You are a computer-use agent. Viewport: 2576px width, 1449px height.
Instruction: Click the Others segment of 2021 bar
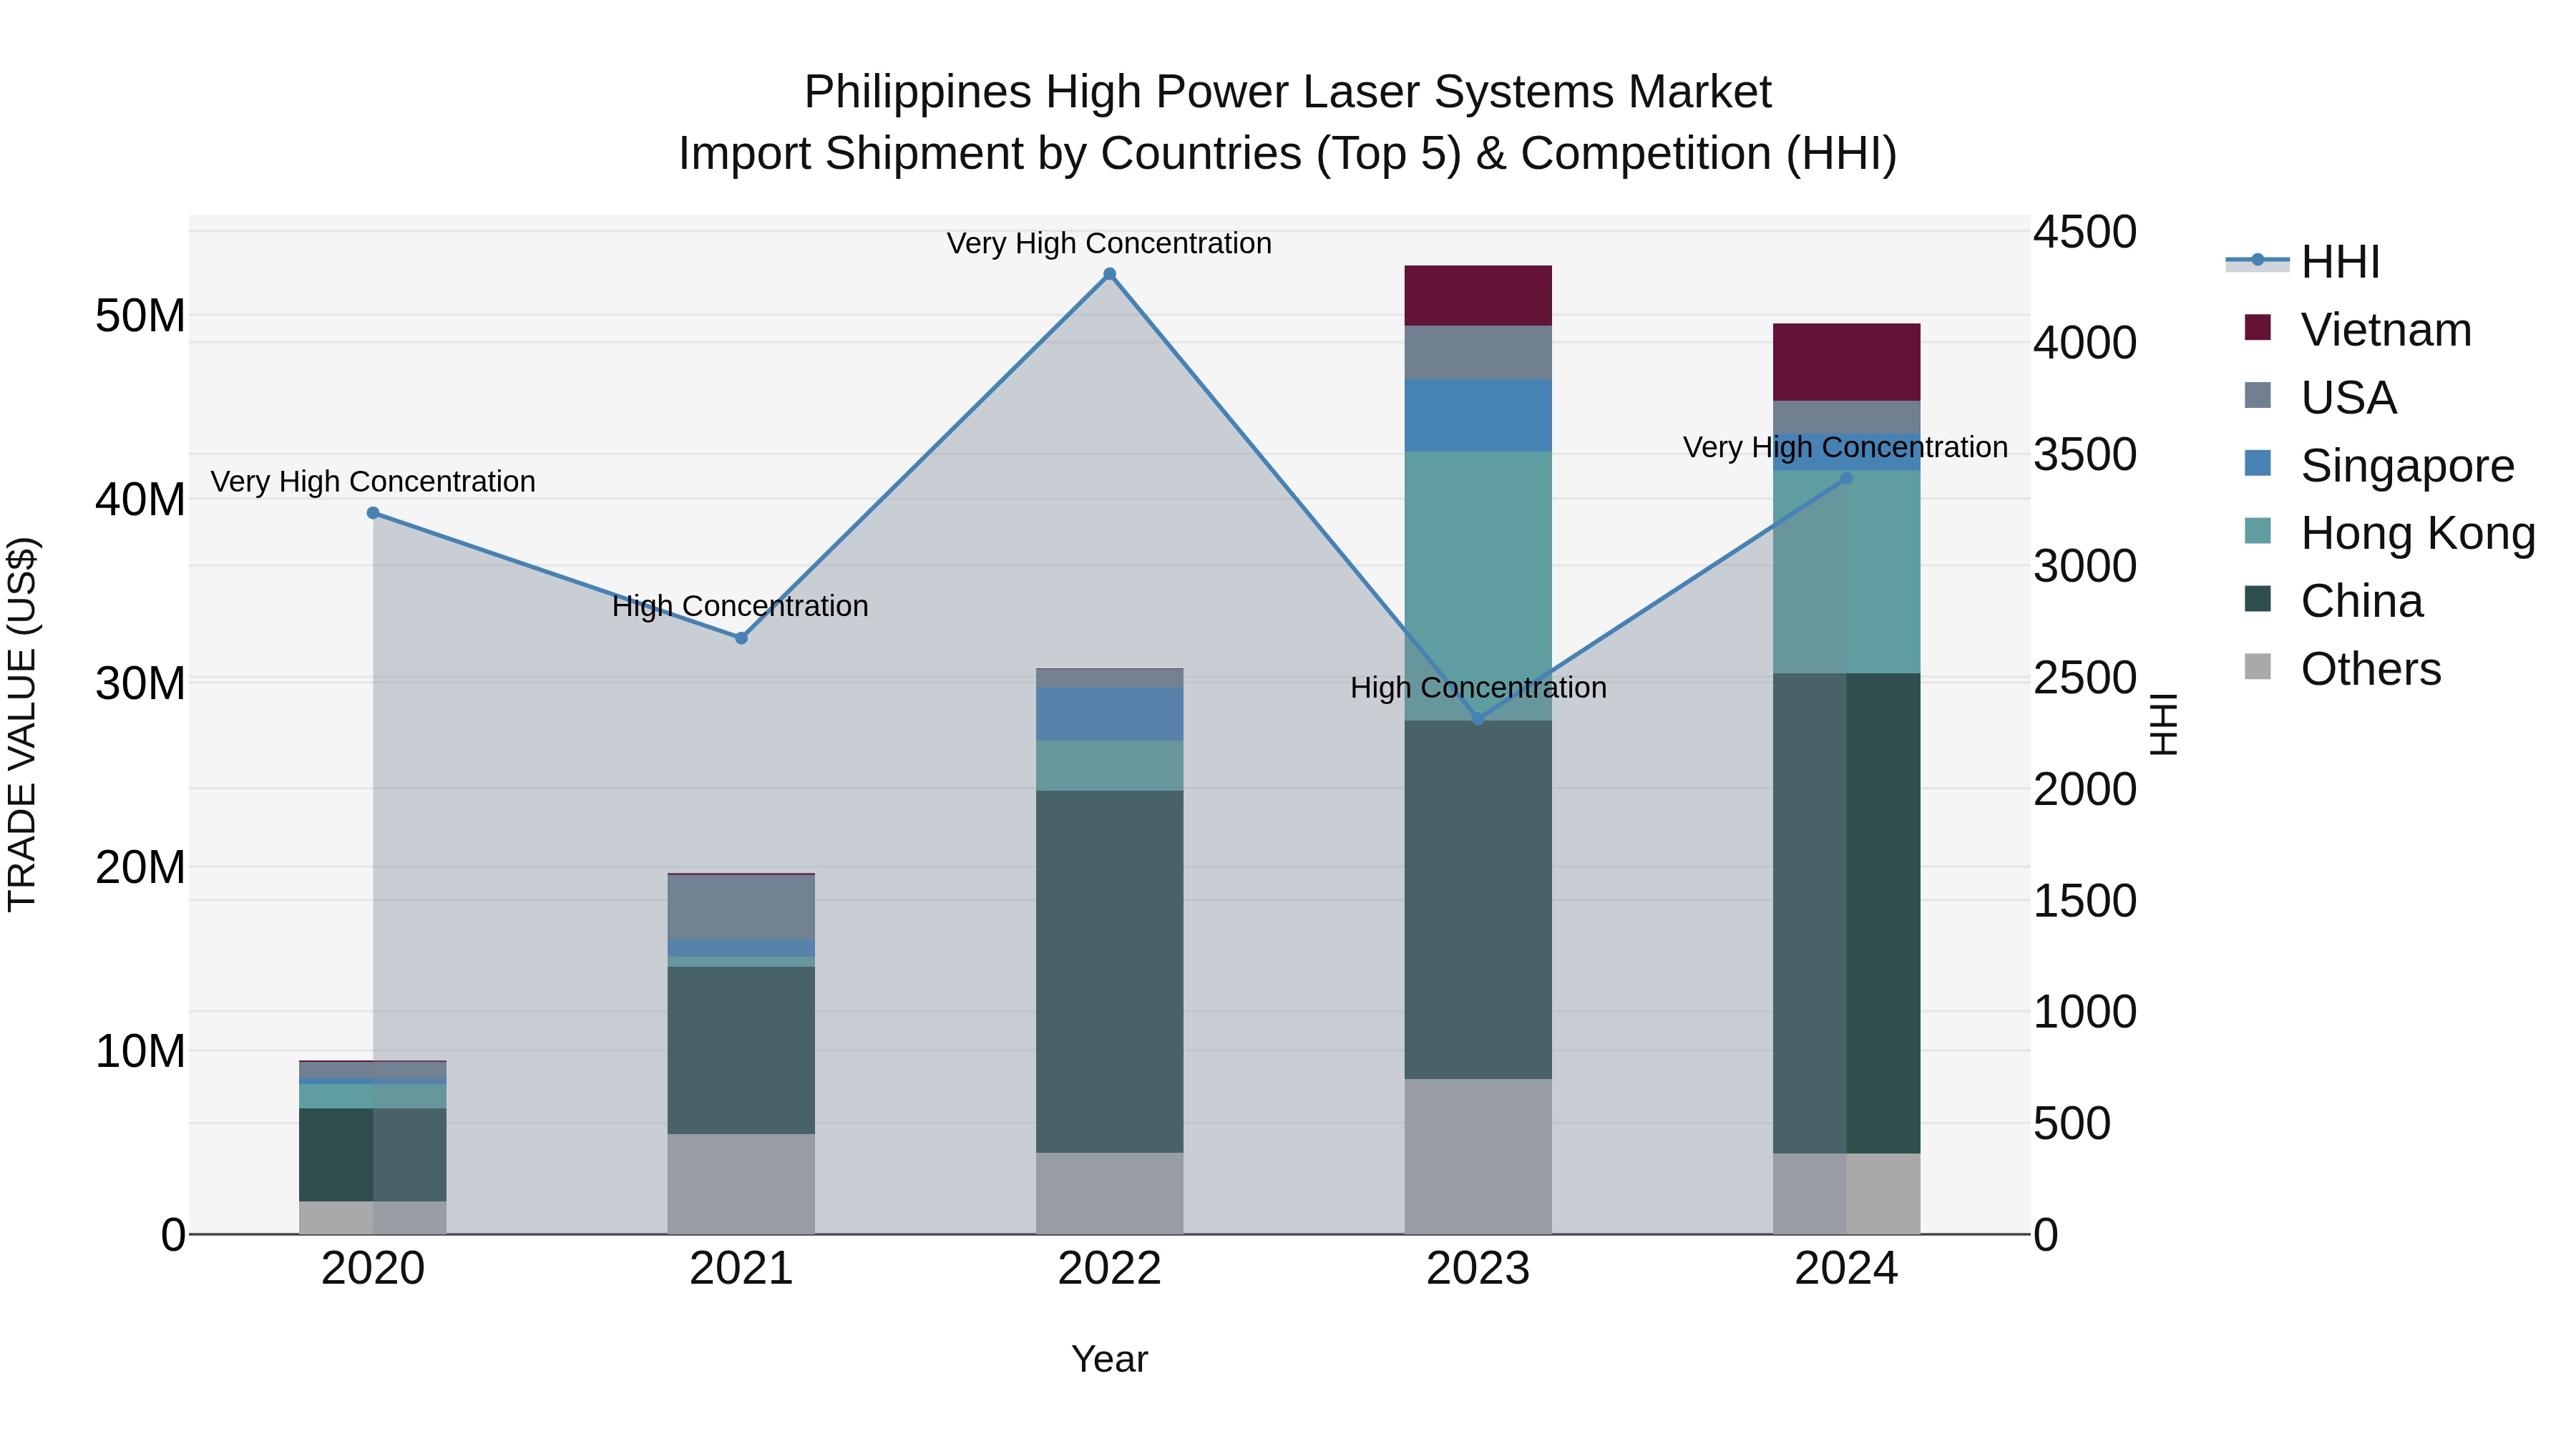741,1184
